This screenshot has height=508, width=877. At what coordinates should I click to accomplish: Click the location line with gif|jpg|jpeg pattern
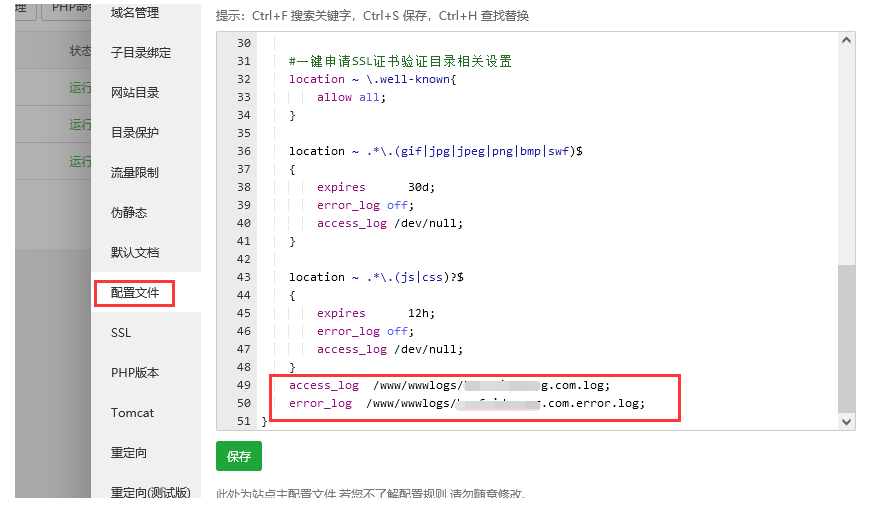click(436, 151)
